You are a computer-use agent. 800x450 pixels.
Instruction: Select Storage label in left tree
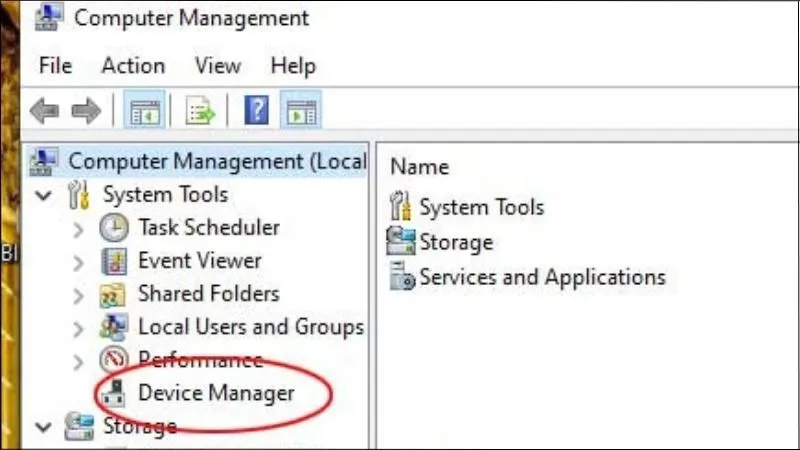(x=140, y=426)
